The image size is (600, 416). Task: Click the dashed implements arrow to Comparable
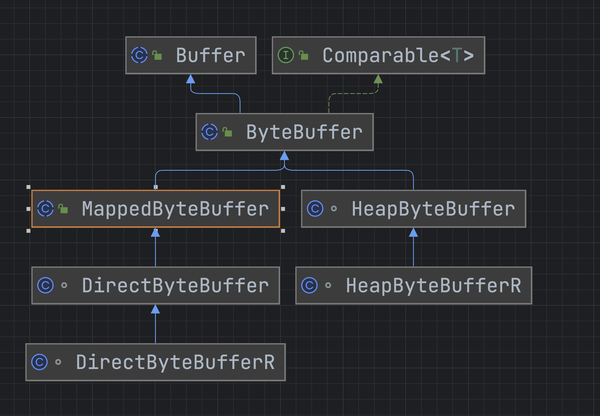354,93
